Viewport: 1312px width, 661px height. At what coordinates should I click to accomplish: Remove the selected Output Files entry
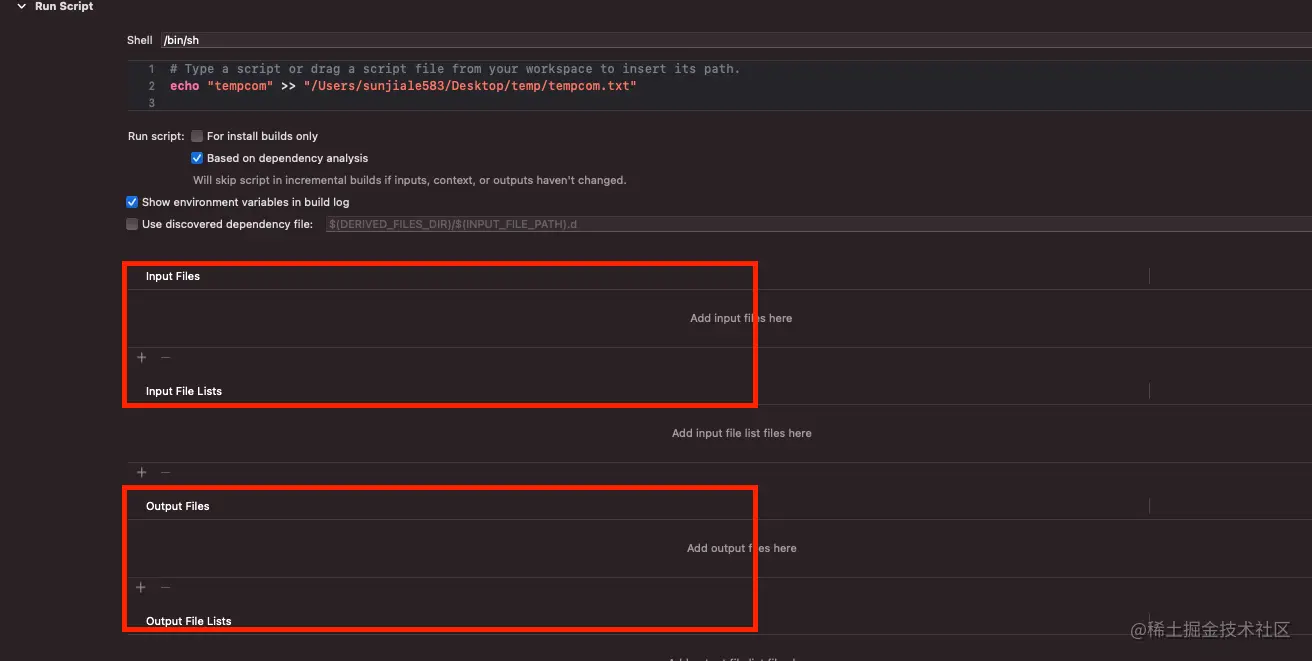(164, 587)
